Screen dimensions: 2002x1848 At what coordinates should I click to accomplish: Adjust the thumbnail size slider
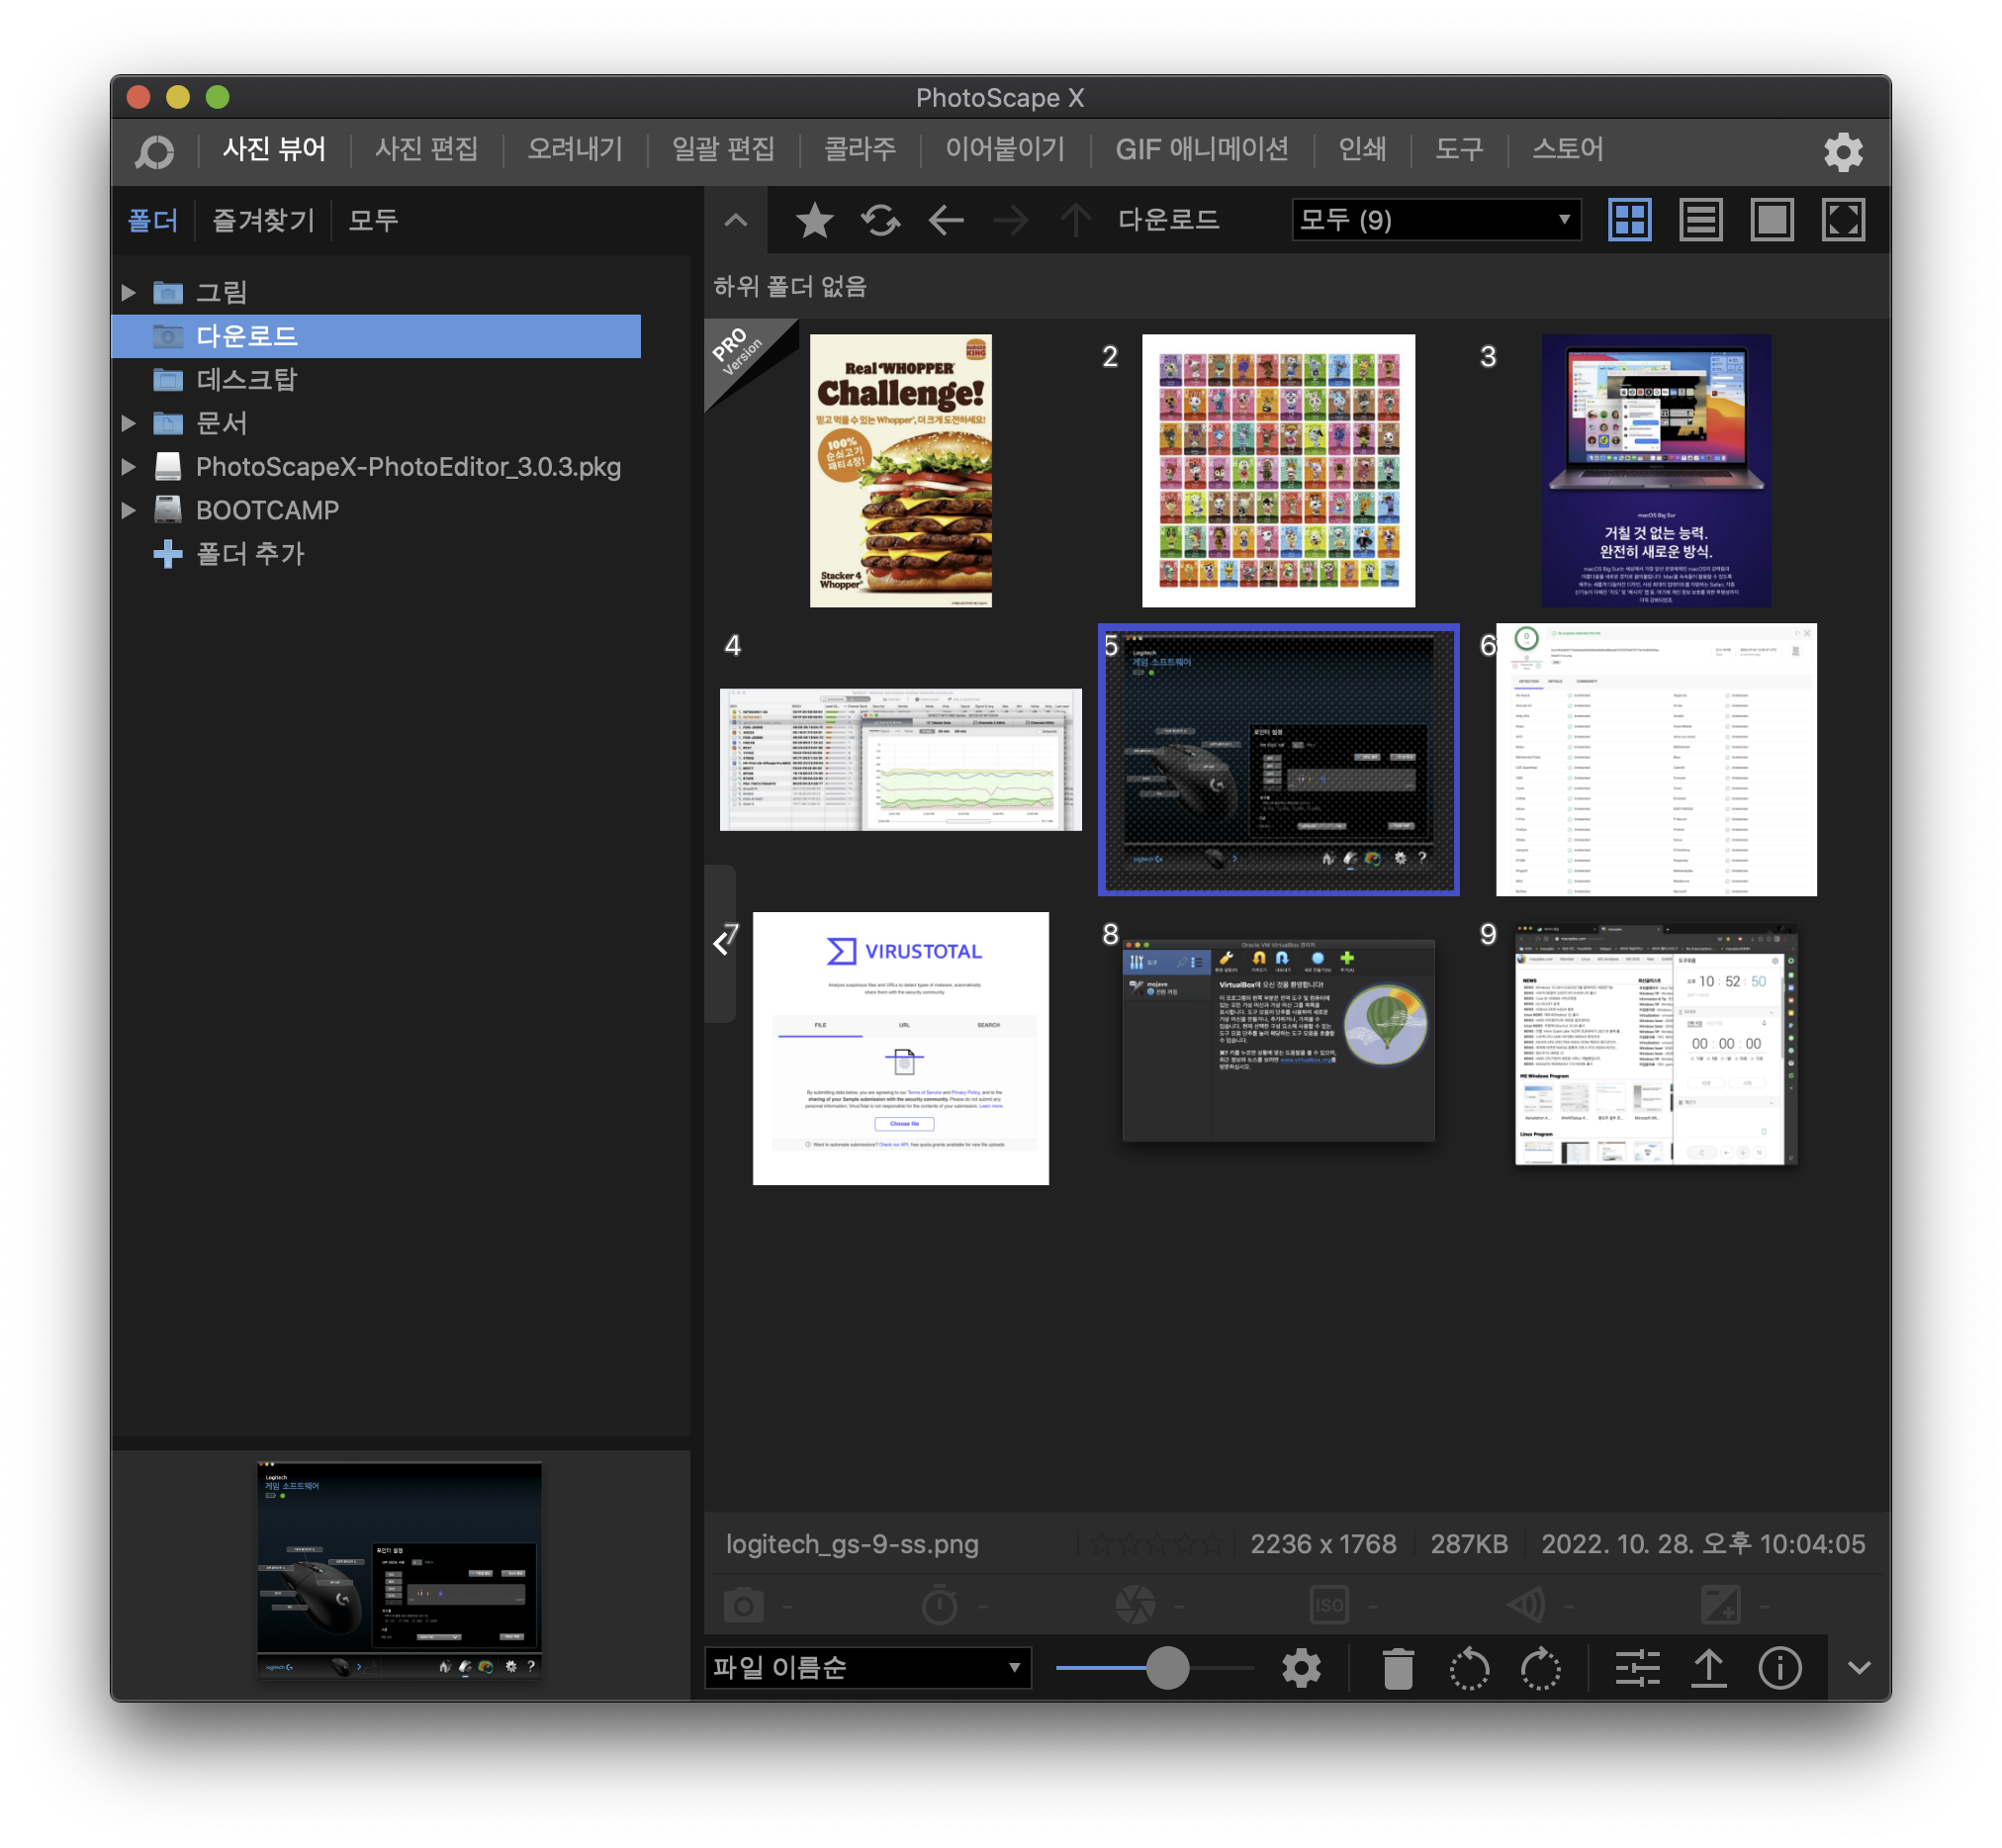(1166, 1667)
